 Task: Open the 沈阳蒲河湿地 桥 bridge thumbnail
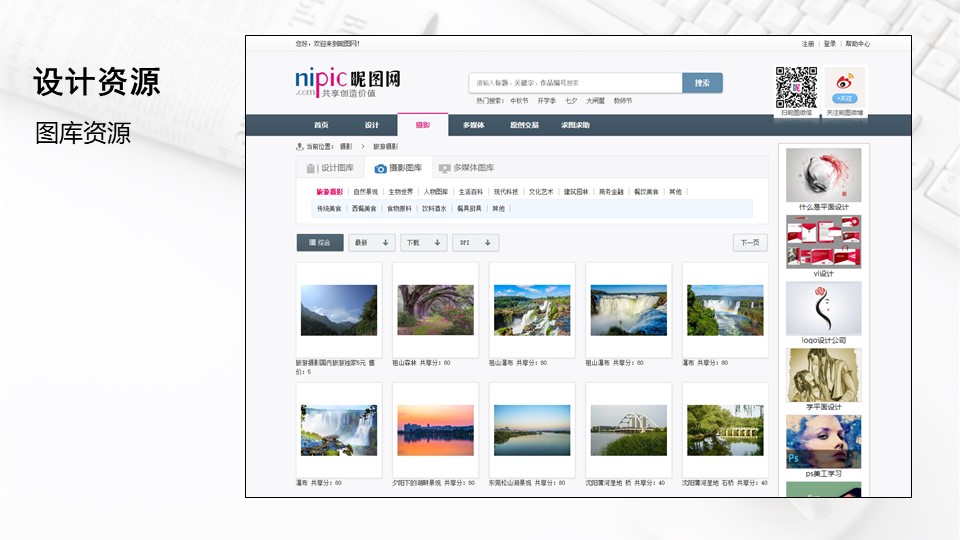pos(629,430)
